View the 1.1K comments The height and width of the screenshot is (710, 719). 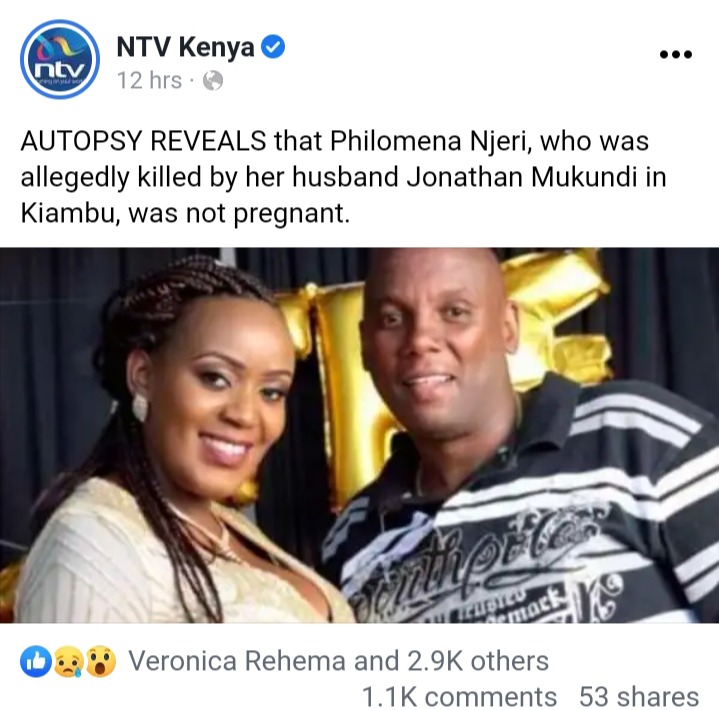click(x=459, y=697)
